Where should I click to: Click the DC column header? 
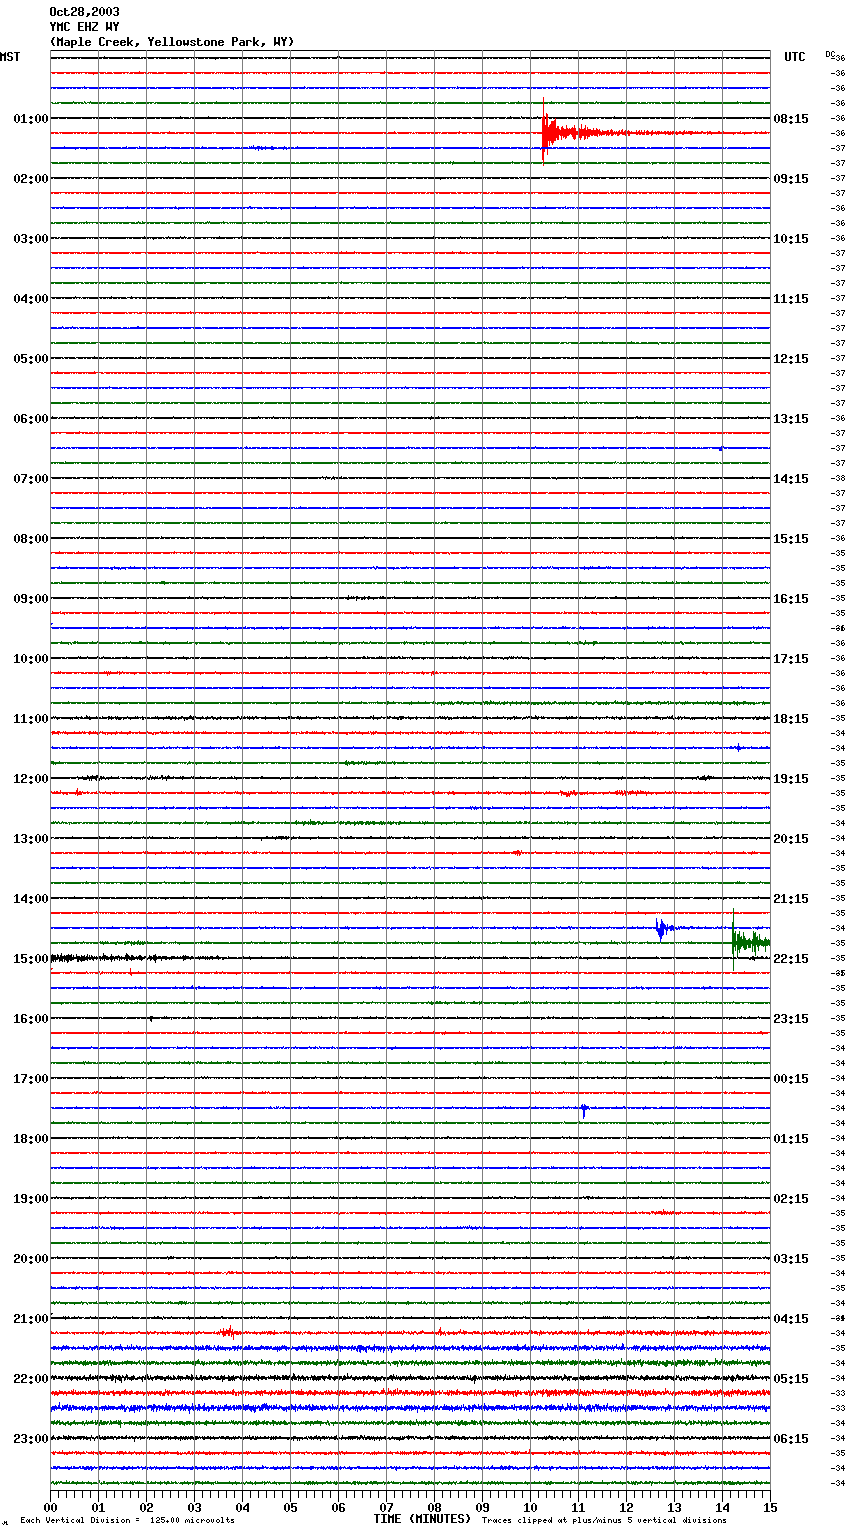click(830, 54)
